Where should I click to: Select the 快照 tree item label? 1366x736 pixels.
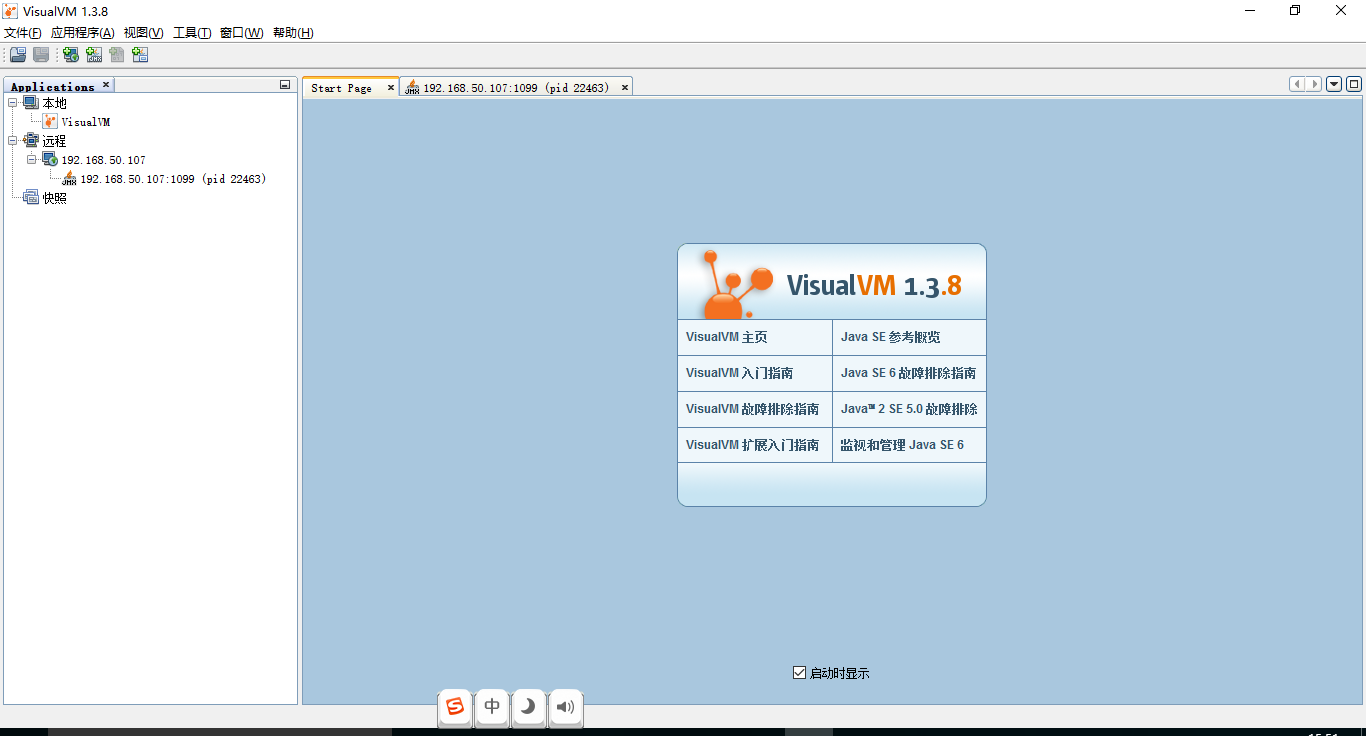[x=54, y=198]
